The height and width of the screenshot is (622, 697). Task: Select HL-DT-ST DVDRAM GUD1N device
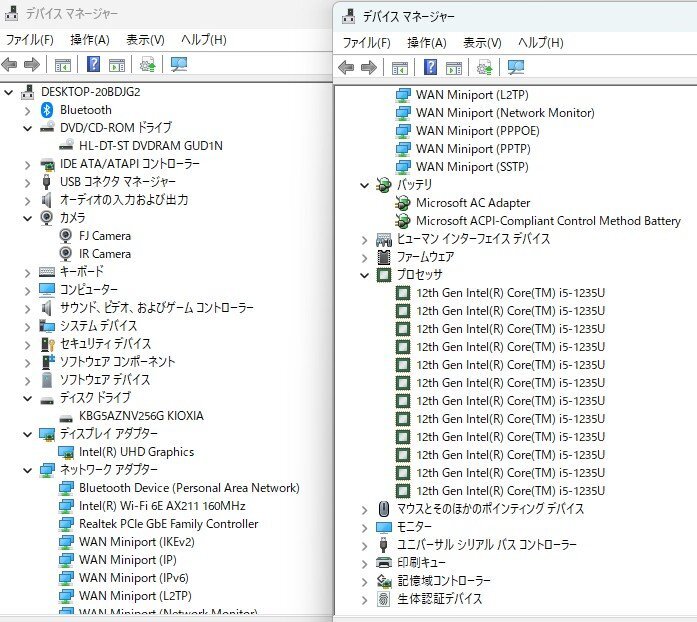(x=151, y=145)
